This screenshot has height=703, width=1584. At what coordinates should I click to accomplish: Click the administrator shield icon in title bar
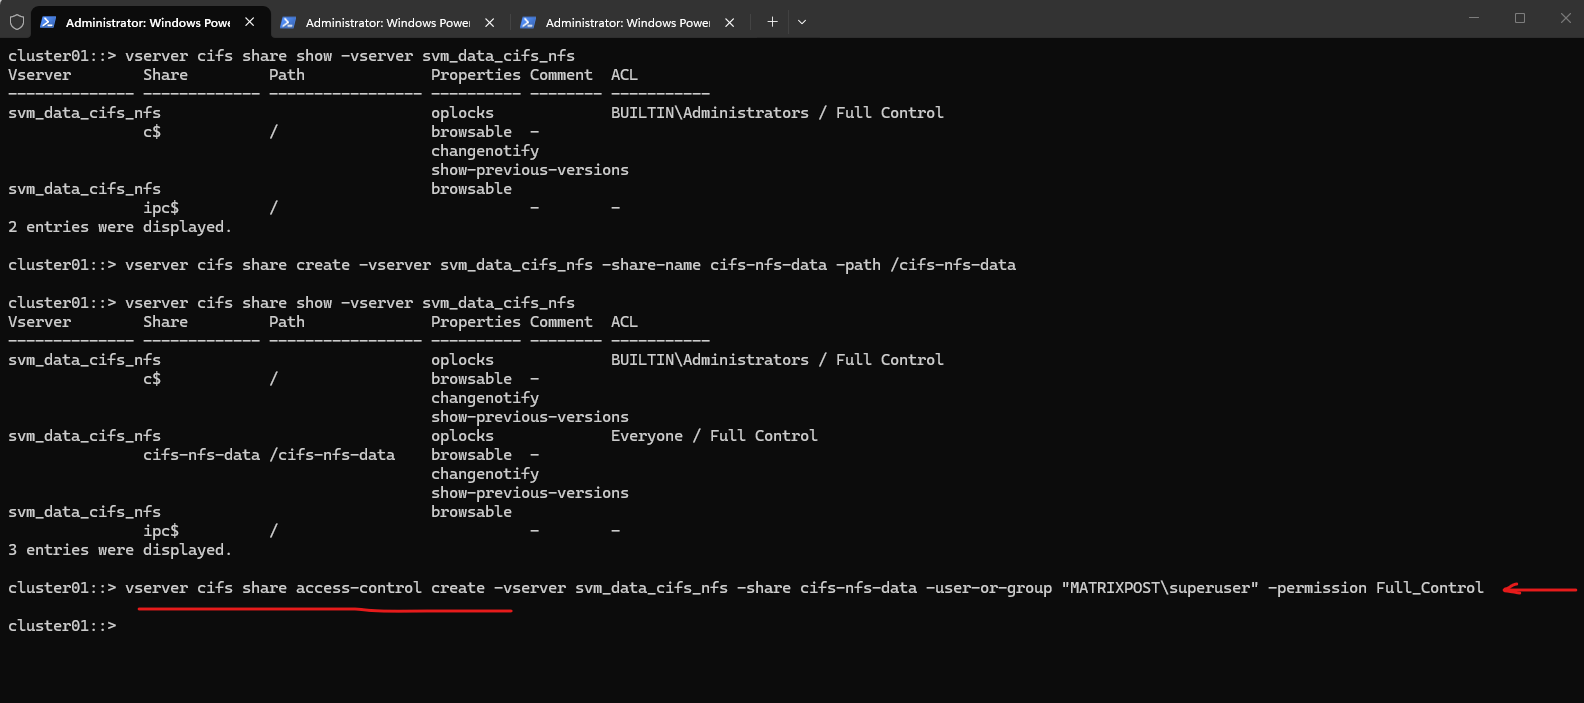[17, 22]
